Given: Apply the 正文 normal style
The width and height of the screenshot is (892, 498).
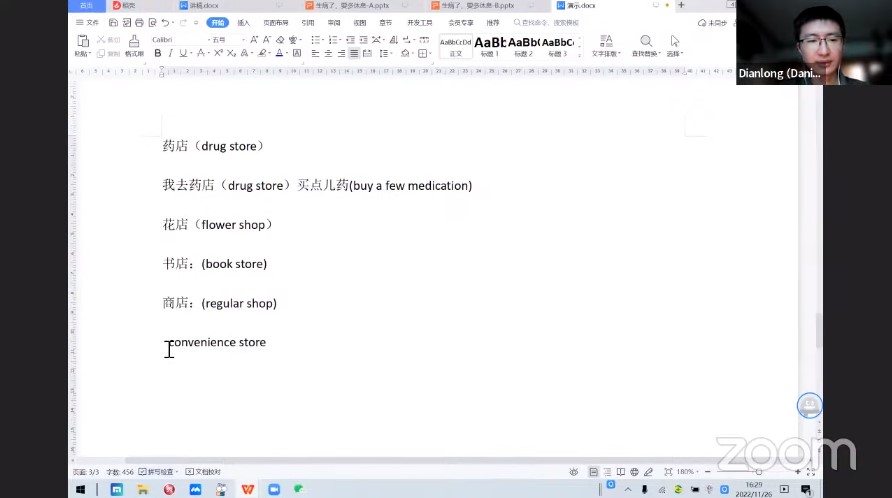Looking at the screenshot, I should click(456, 46).
